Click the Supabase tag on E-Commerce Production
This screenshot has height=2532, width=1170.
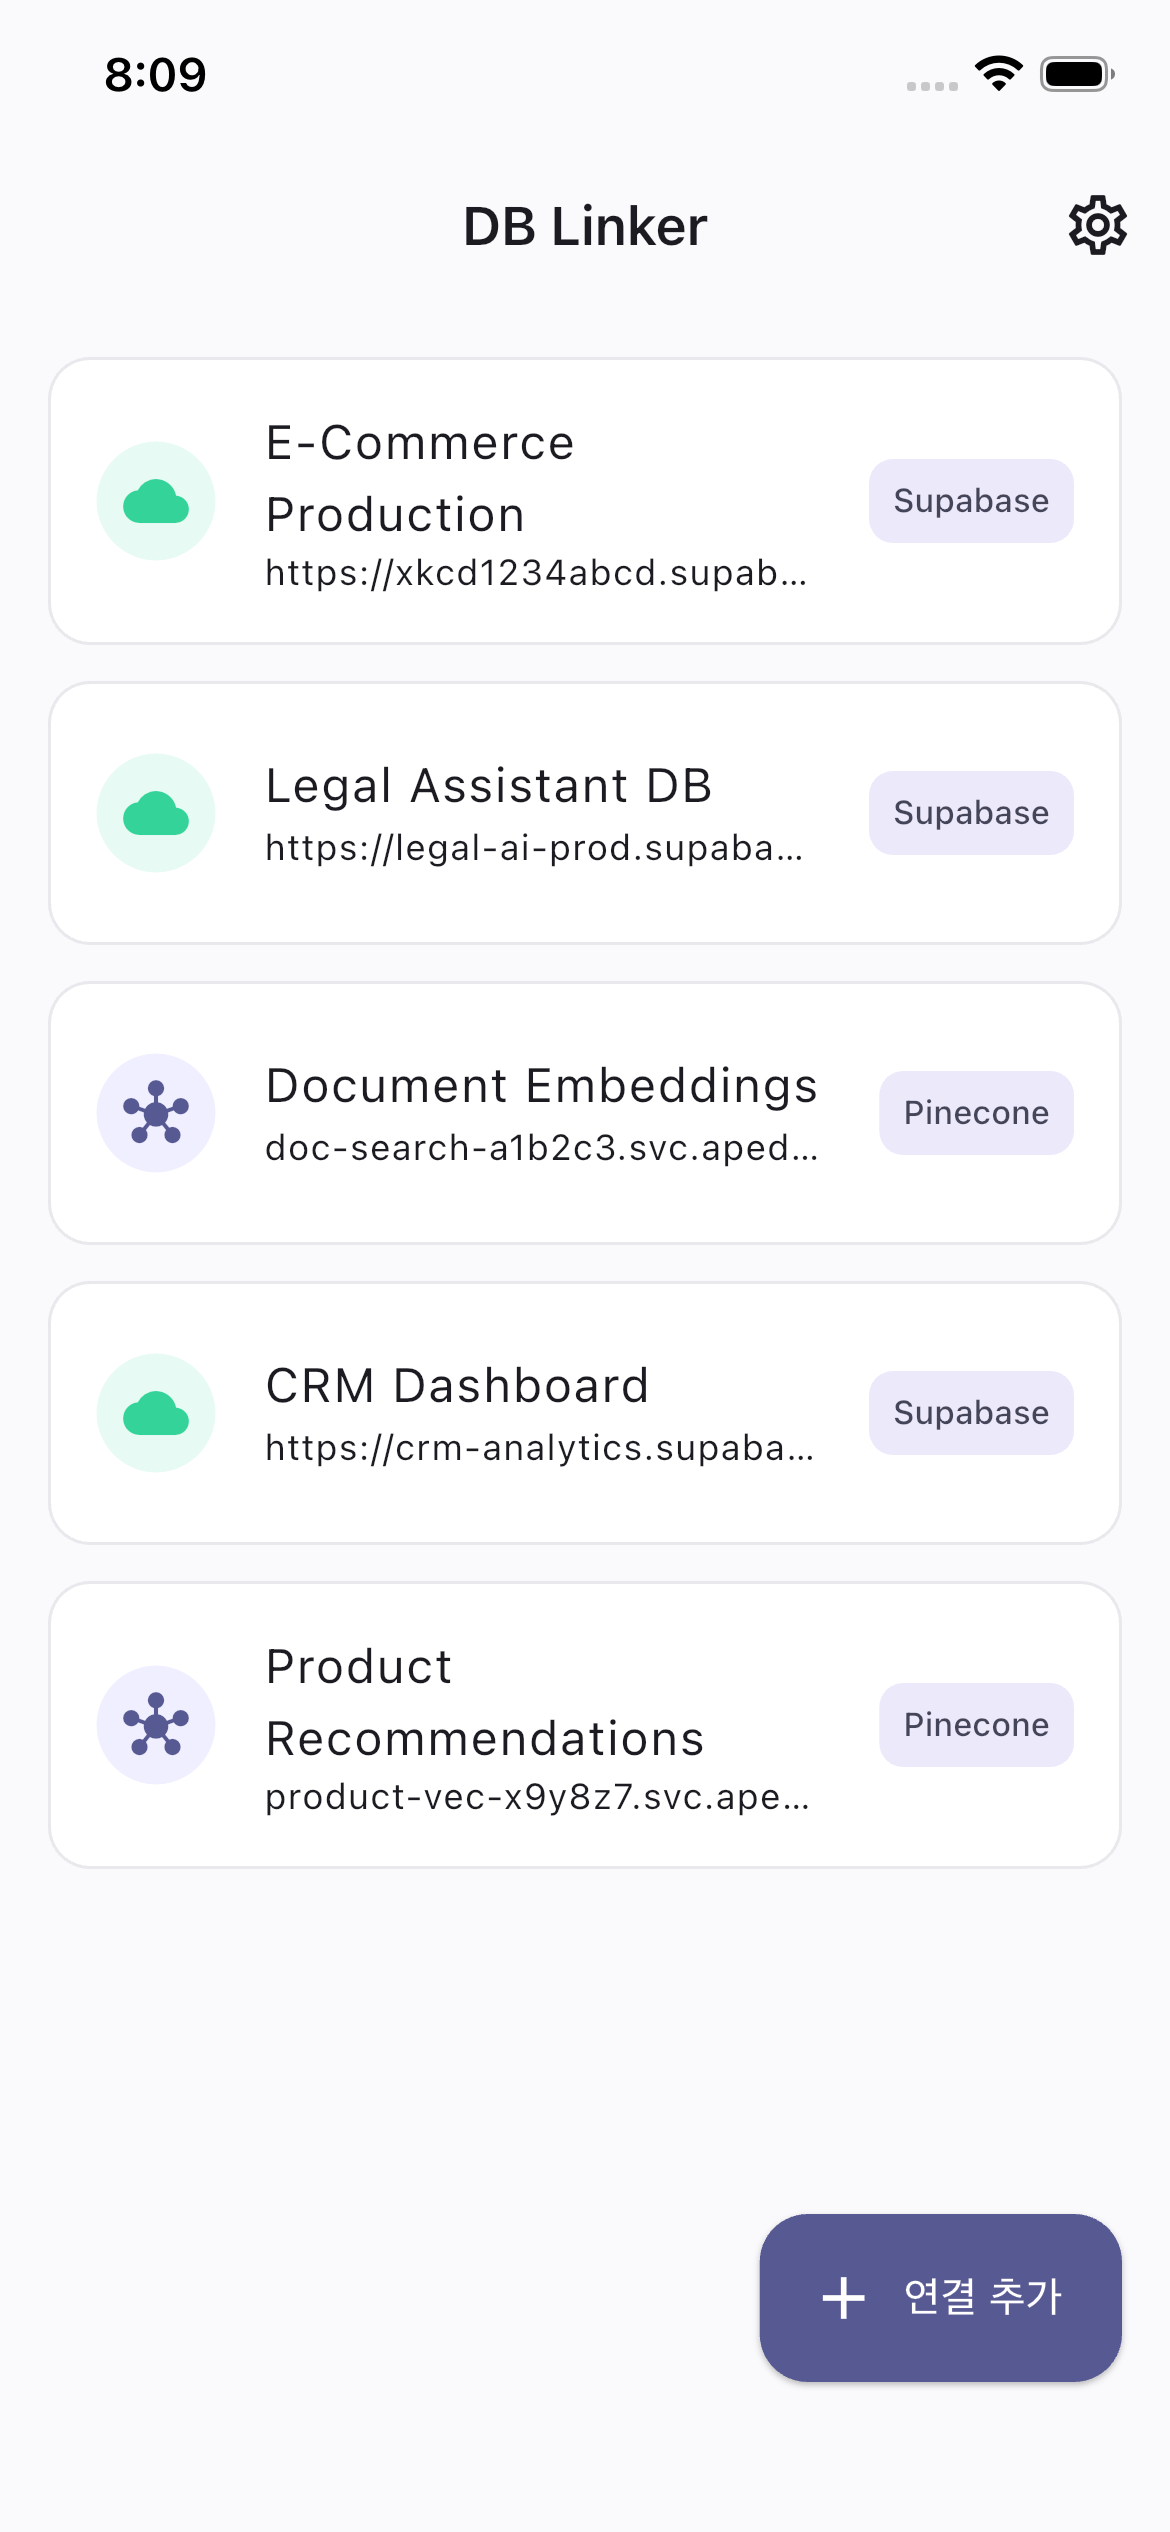click(x=971, y=501)
